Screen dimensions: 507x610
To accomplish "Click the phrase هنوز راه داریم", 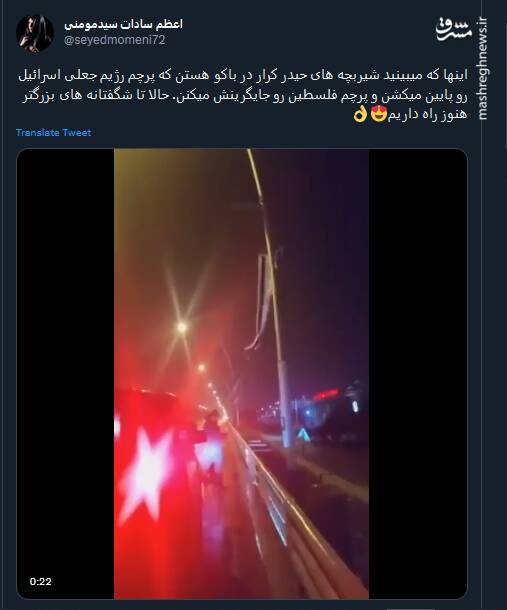I will (427, 115).
